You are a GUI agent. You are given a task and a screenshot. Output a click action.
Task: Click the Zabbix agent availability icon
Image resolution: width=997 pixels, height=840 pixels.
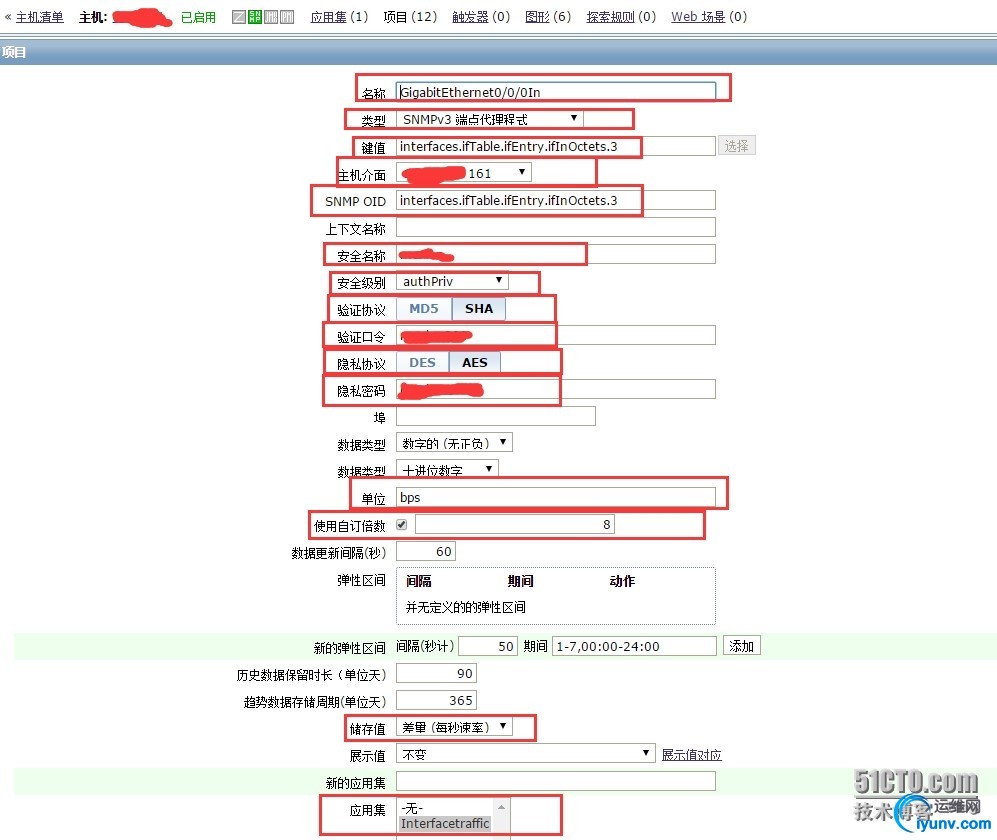pos(239,17)
